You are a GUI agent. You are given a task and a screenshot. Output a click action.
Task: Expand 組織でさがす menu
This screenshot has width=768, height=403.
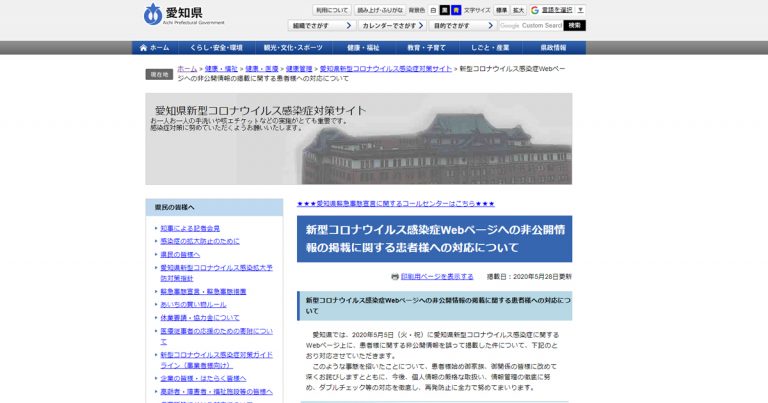(322, 25)
